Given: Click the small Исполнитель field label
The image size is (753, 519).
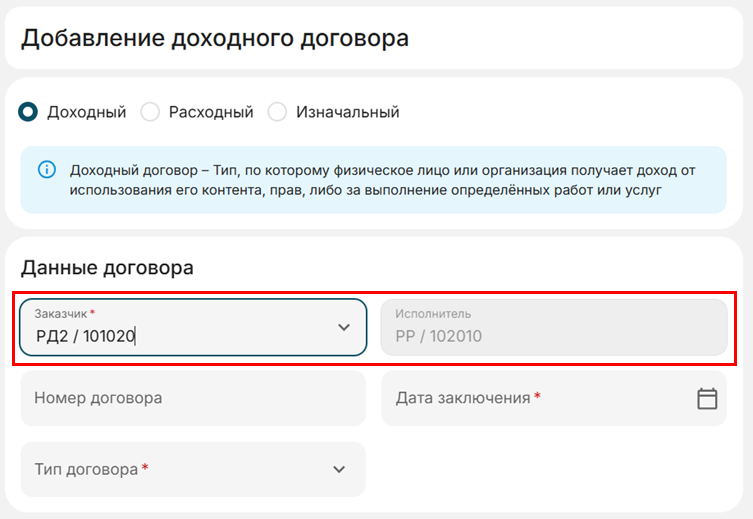Looking at the screenshot, I should pos(432,313).
